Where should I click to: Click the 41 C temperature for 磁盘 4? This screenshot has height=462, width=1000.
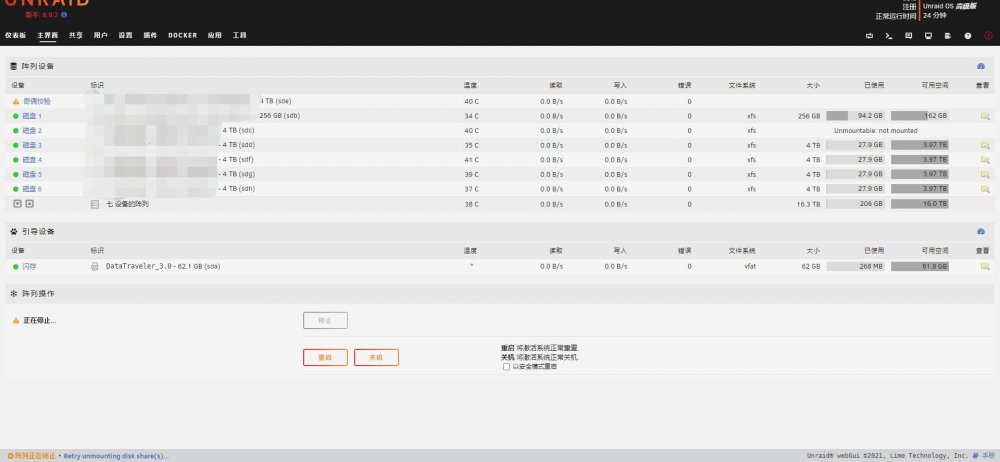pos(472,160)
